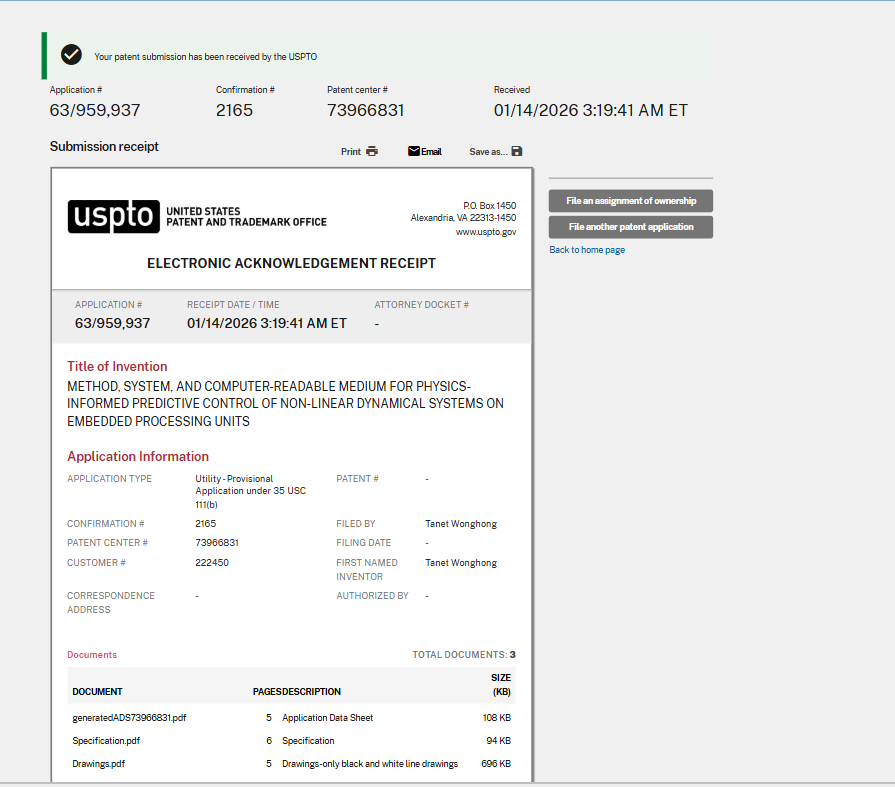Screen dimensions: 895x787
Task: Follow the Back to home page link
Action: 586,247
